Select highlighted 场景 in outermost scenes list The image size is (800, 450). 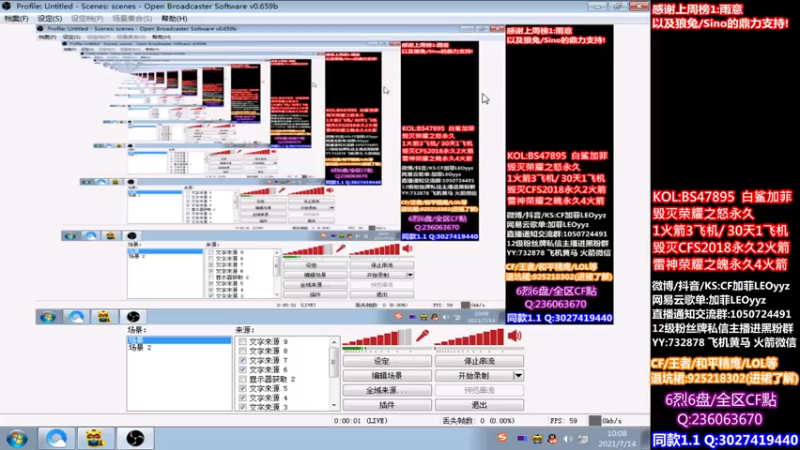179,340
